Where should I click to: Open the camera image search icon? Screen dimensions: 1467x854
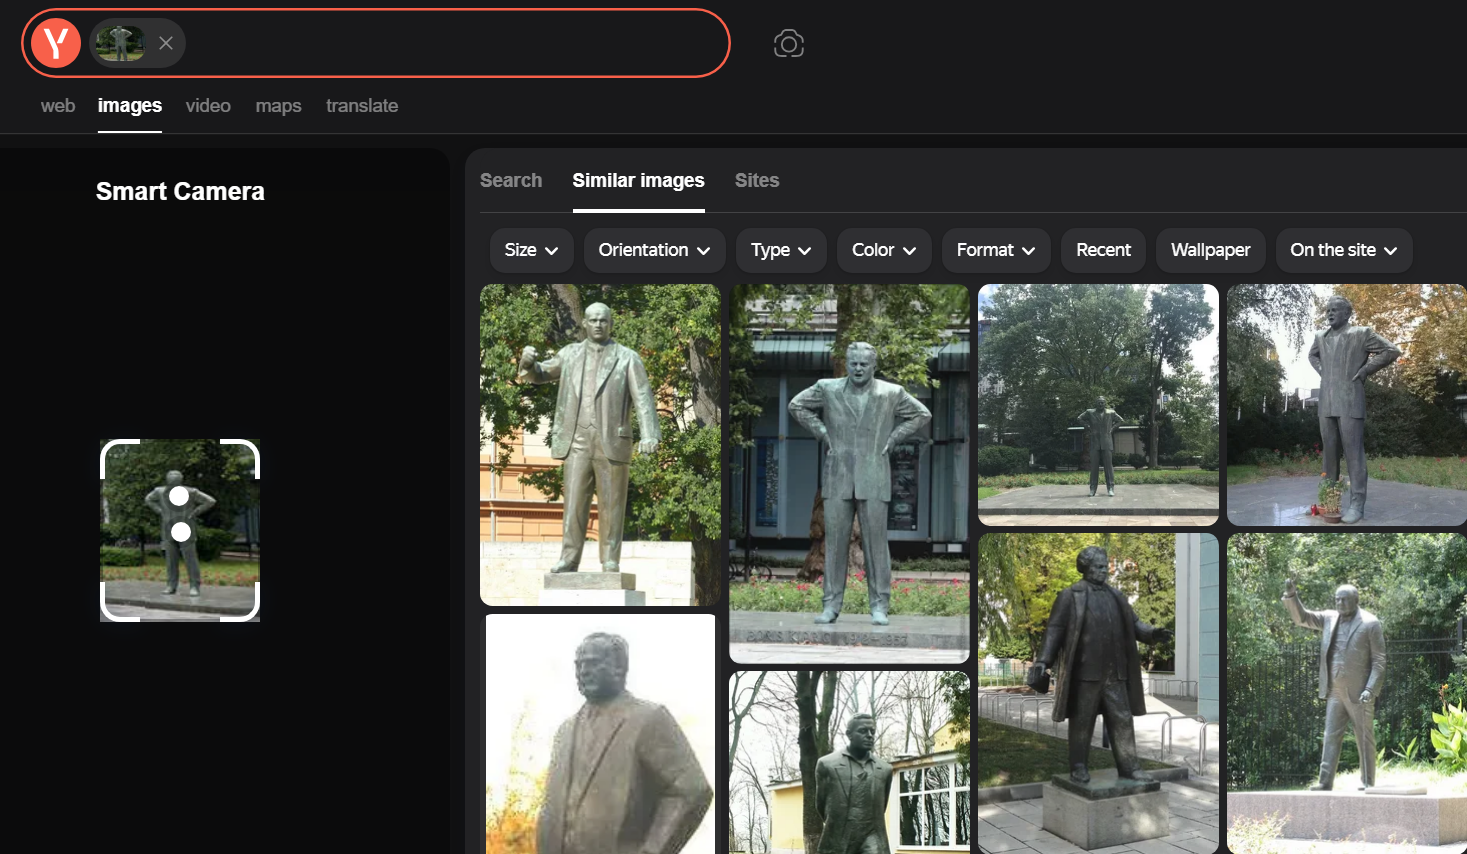[788, 43]
